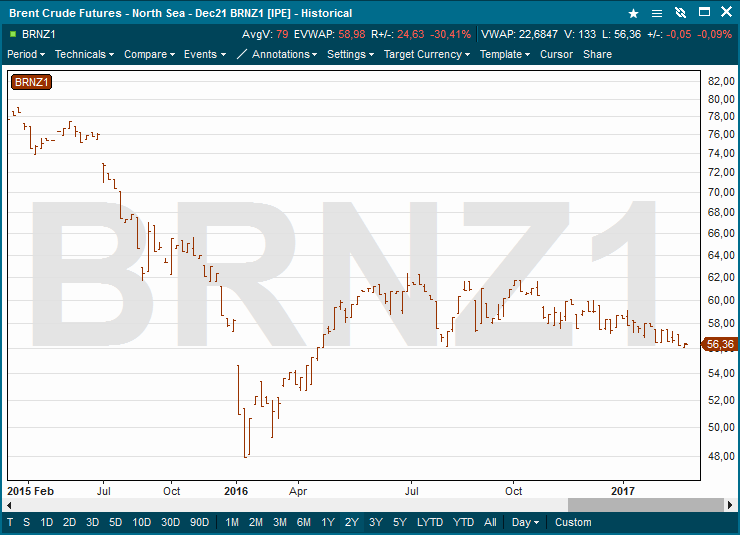This screenshot has height=535, width=740.
Task: Switch to 5D time range
Action: [116, 522]
